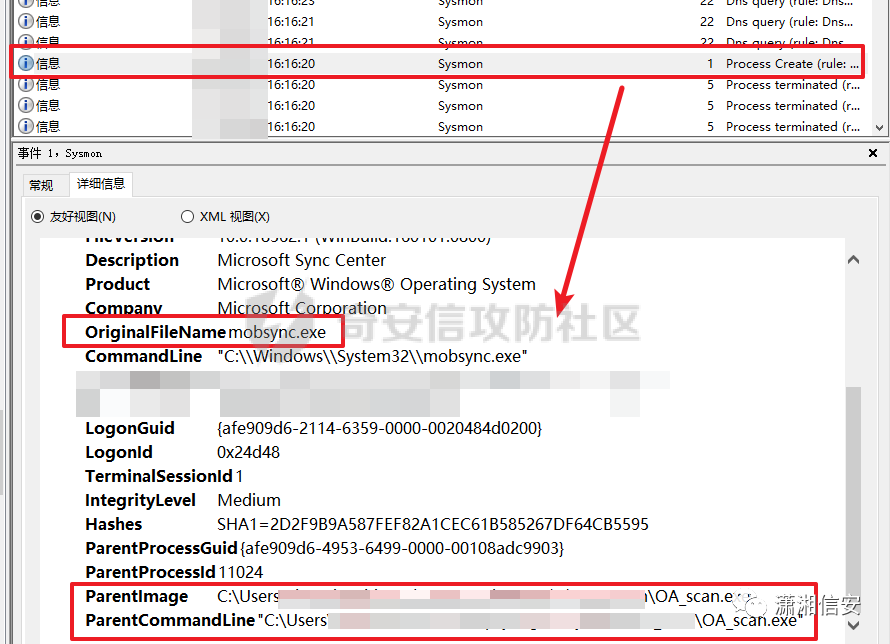
Task: Switch to the 常规 tab
Action: [41, 185]
